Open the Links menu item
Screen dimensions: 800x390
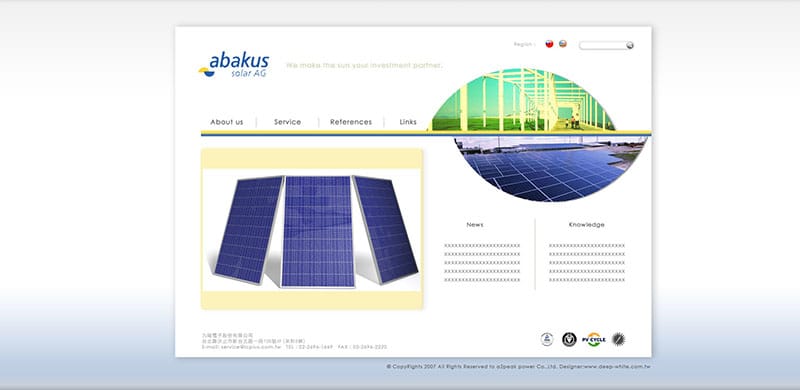click(408, 123)
